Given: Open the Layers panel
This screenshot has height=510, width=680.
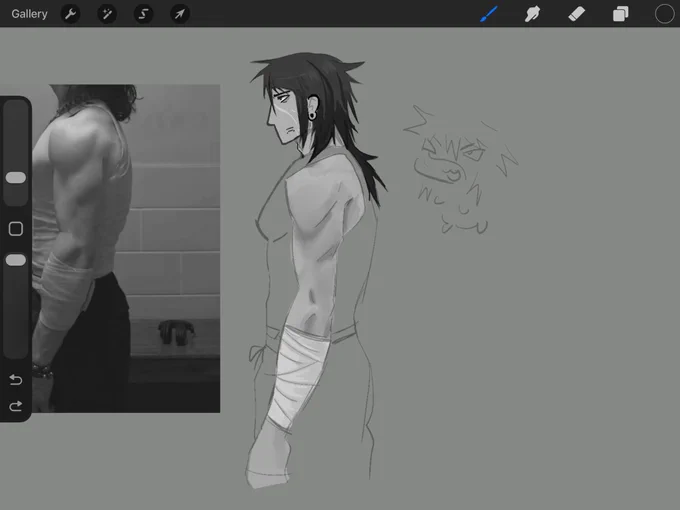Looking at the screenshot, I should pyautogui.click(x=621, y=14).
